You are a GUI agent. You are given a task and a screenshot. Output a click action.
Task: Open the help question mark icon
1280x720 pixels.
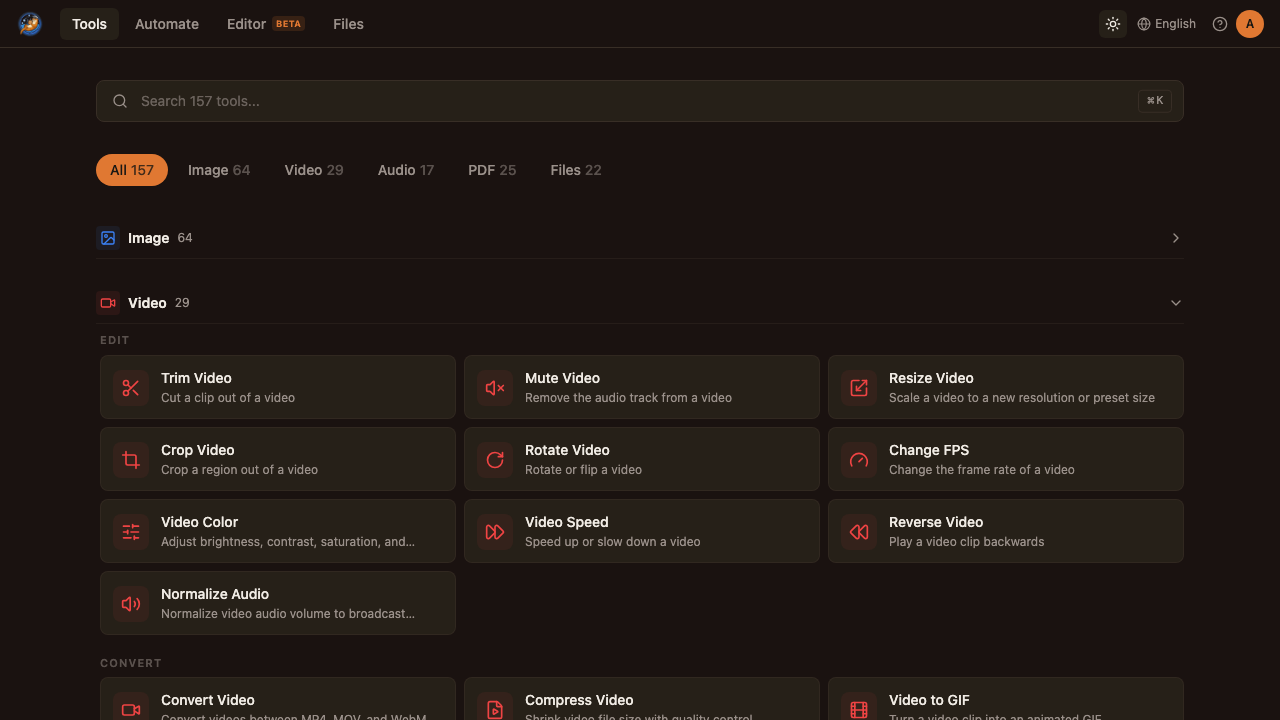tap(1220, 24)
